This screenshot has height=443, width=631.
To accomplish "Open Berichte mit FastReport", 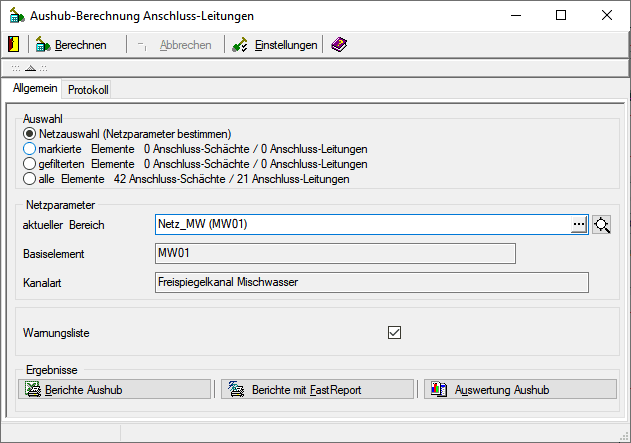I will [x=318, y=389].
